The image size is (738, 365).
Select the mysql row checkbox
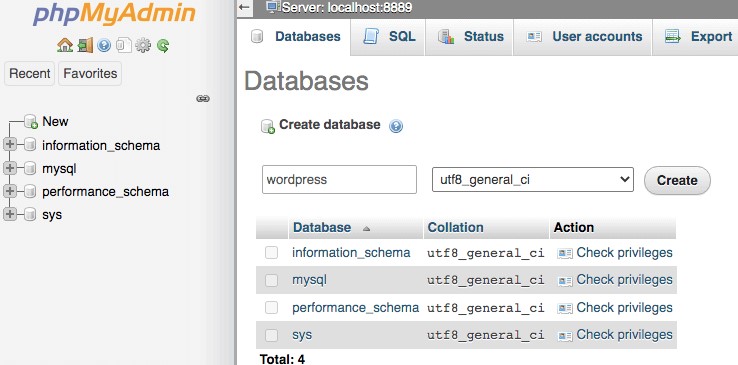[271, 280]
